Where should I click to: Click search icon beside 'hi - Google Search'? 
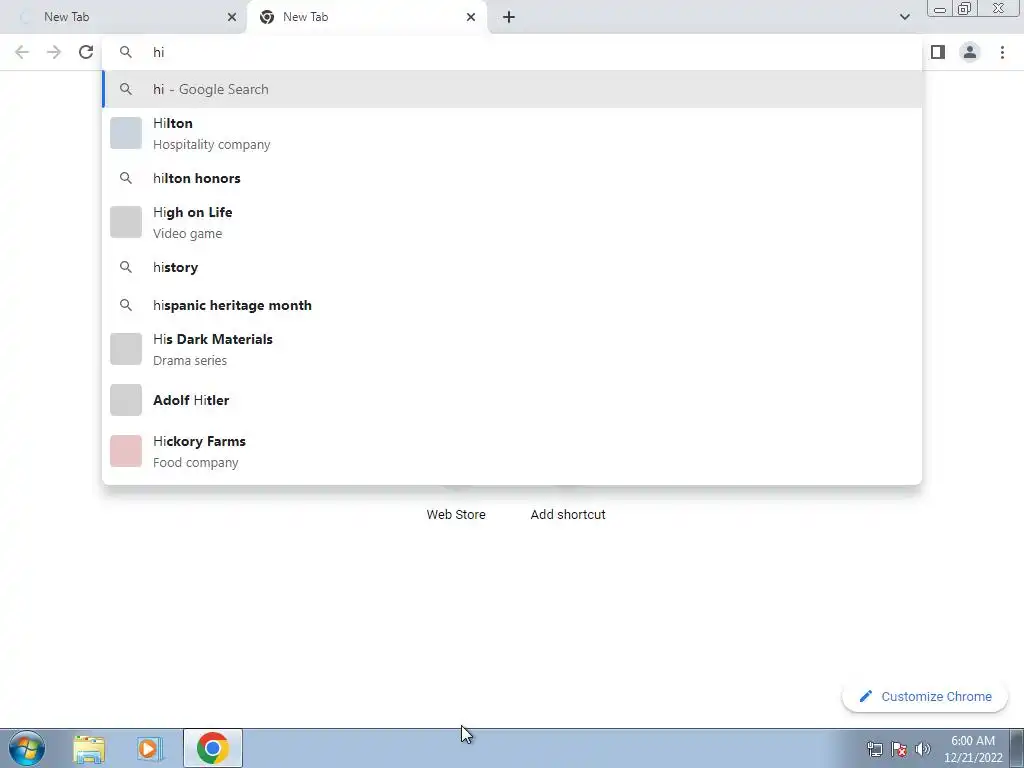coord(126,89)
